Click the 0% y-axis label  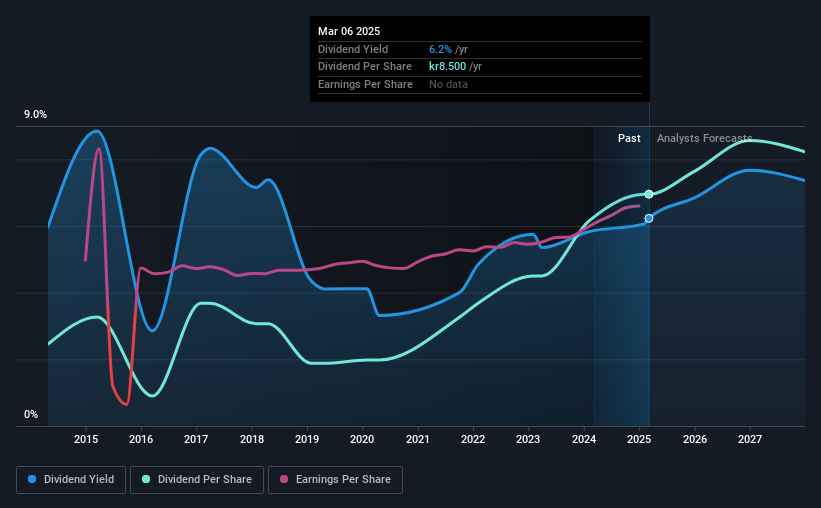[31, 414]
